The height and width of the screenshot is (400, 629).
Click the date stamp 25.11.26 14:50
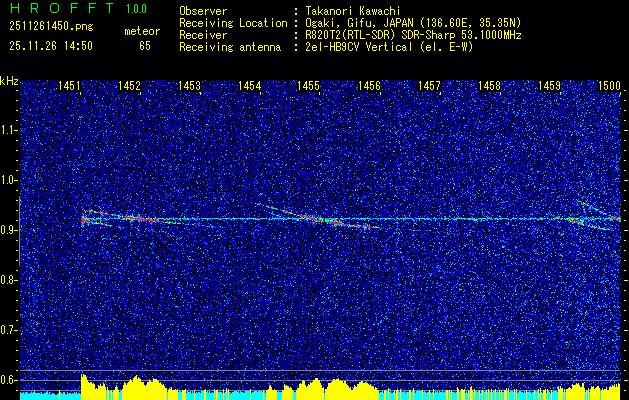(51, 46)
